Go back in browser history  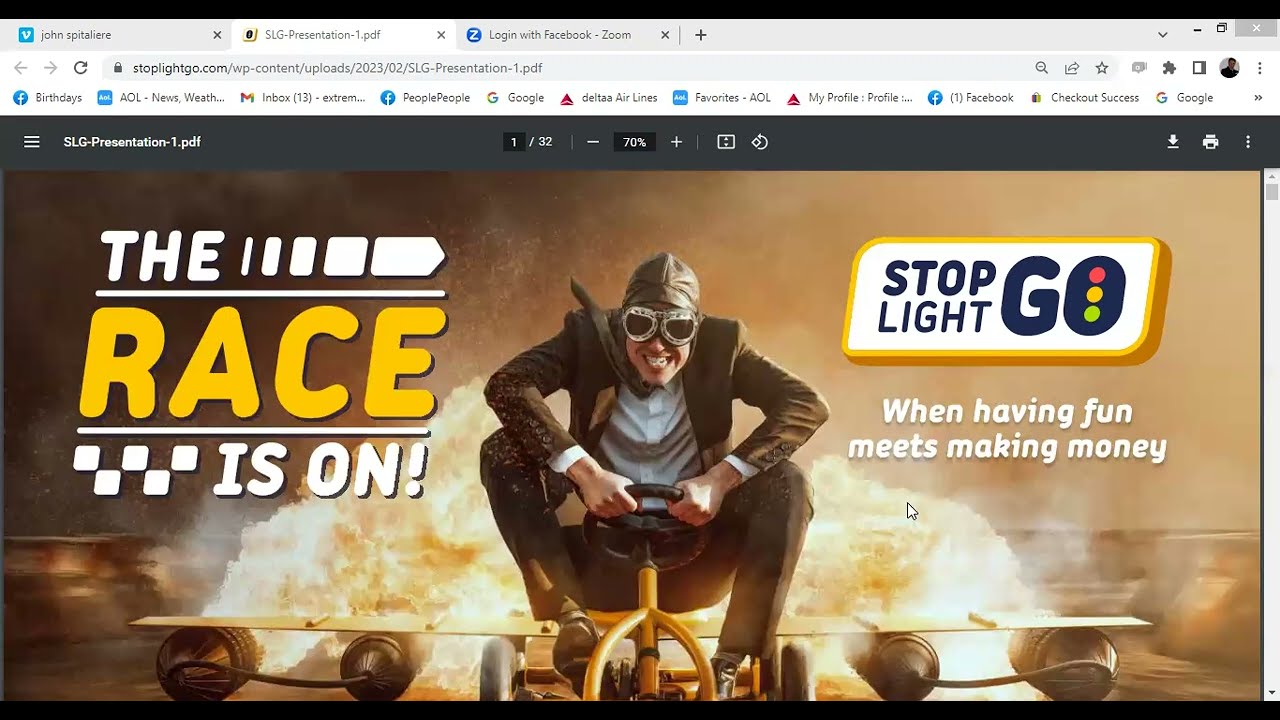coord(21,68)
